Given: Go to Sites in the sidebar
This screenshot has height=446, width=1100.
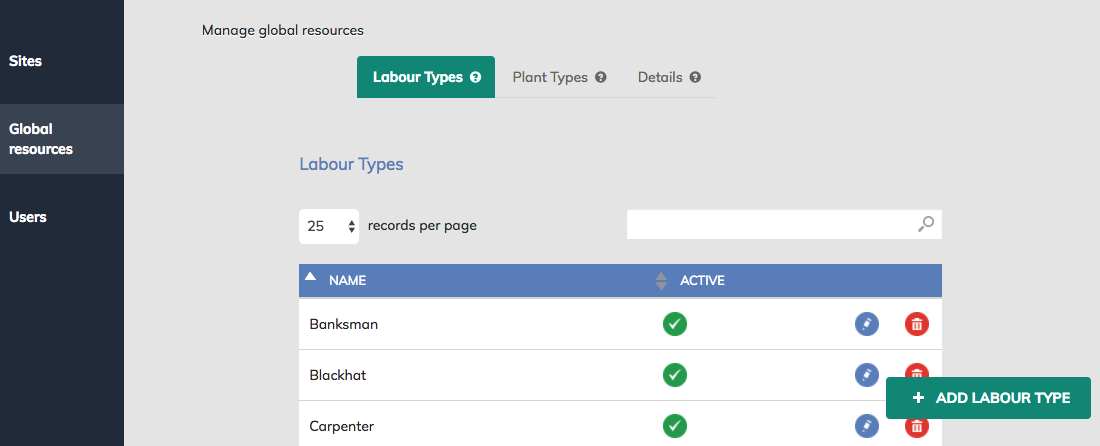Looking at the screenshot, I should (x=25, y=61).
